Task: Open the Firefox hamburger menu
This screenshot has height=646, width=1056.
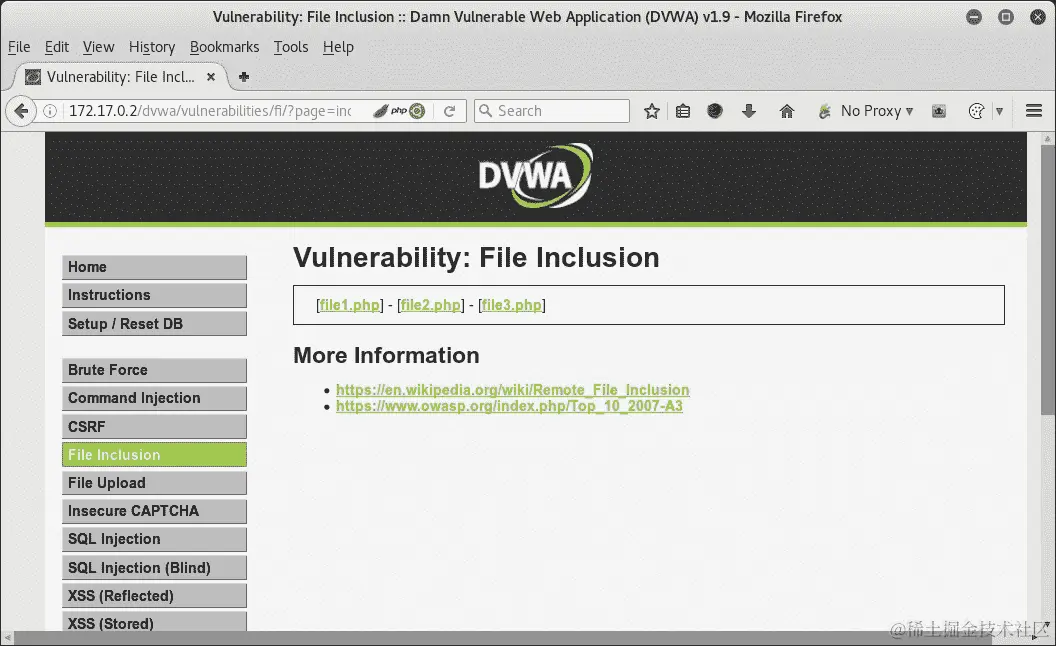Action: point(1034,110)
